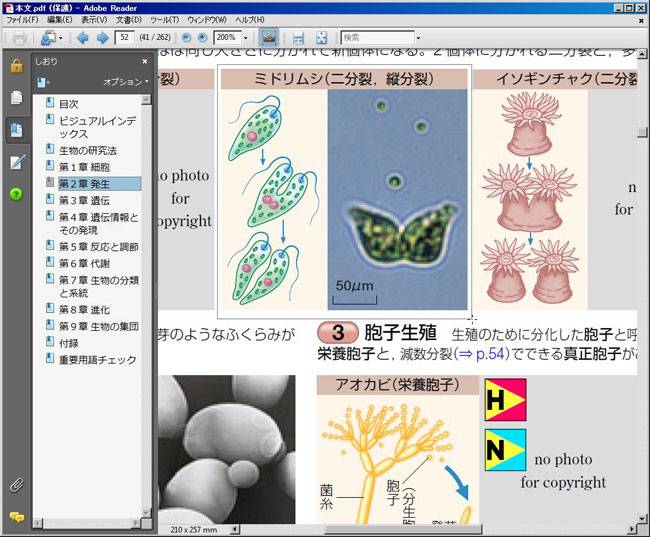The height and width of the screenshot is (537, 650).
Task: Click the new bookmark icon in the panel
Action: click(42, 82)
